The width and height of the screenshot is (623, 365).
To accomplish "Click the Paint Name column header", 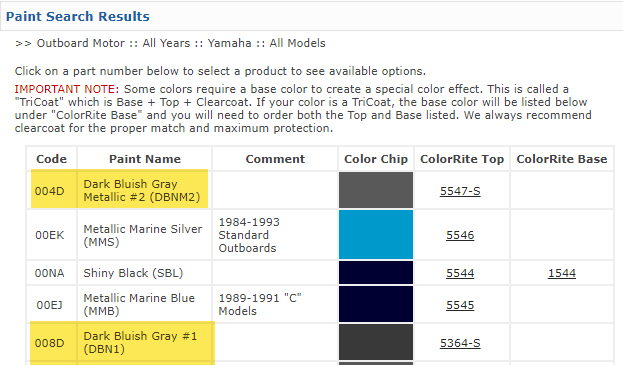I will tap(145, 159).
